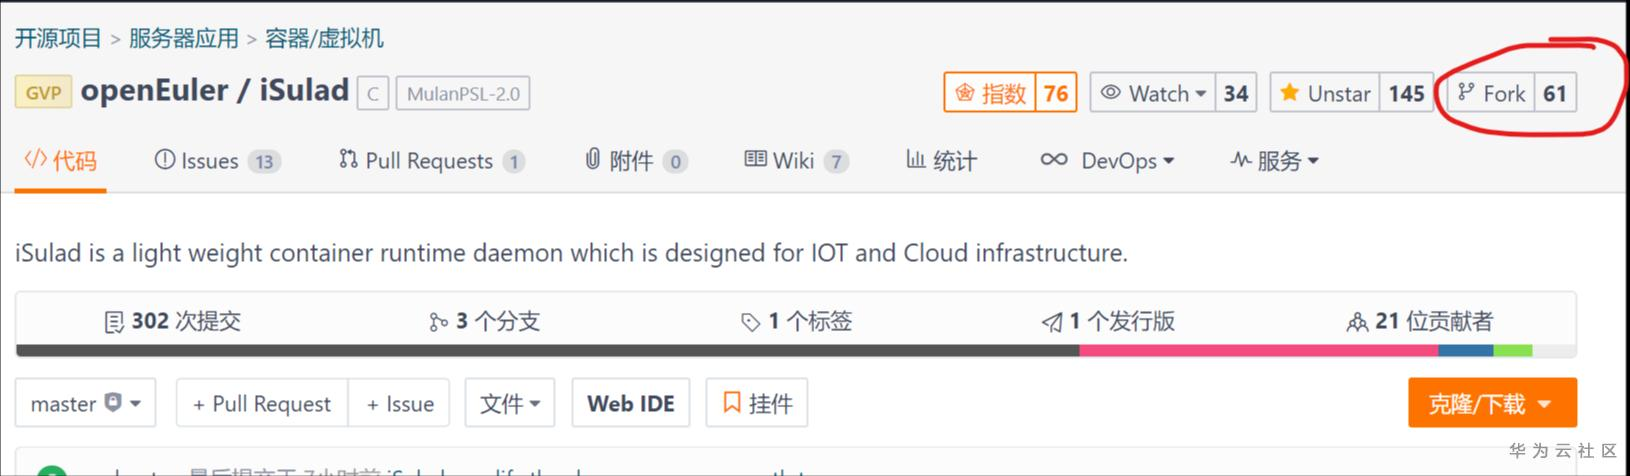View the 21 位贡献者 contributors
This screenshot has width=1630, height=476.
(x=1419, y=321)
